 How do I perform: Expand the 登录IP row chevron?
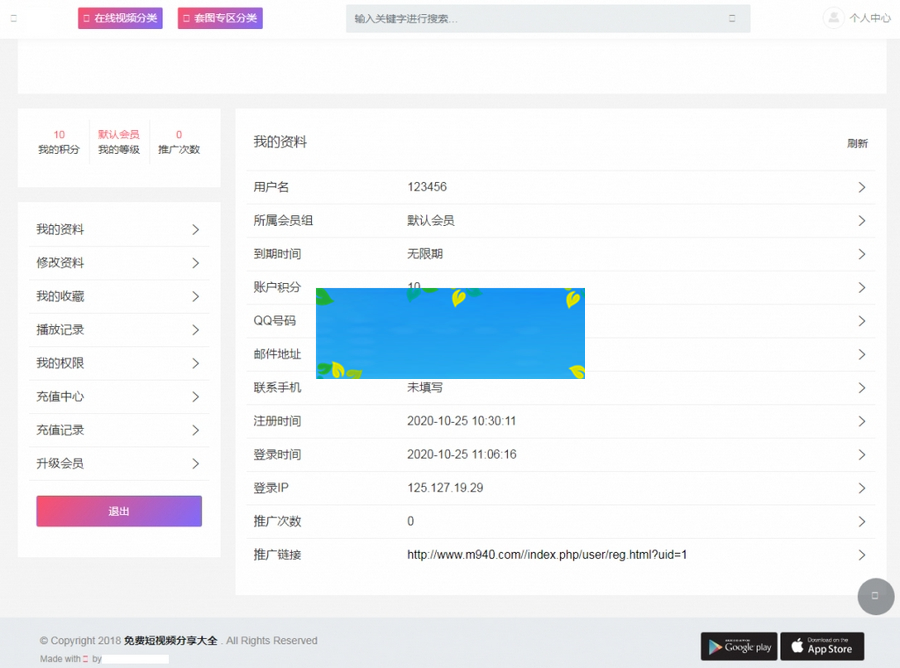[861, 487]
